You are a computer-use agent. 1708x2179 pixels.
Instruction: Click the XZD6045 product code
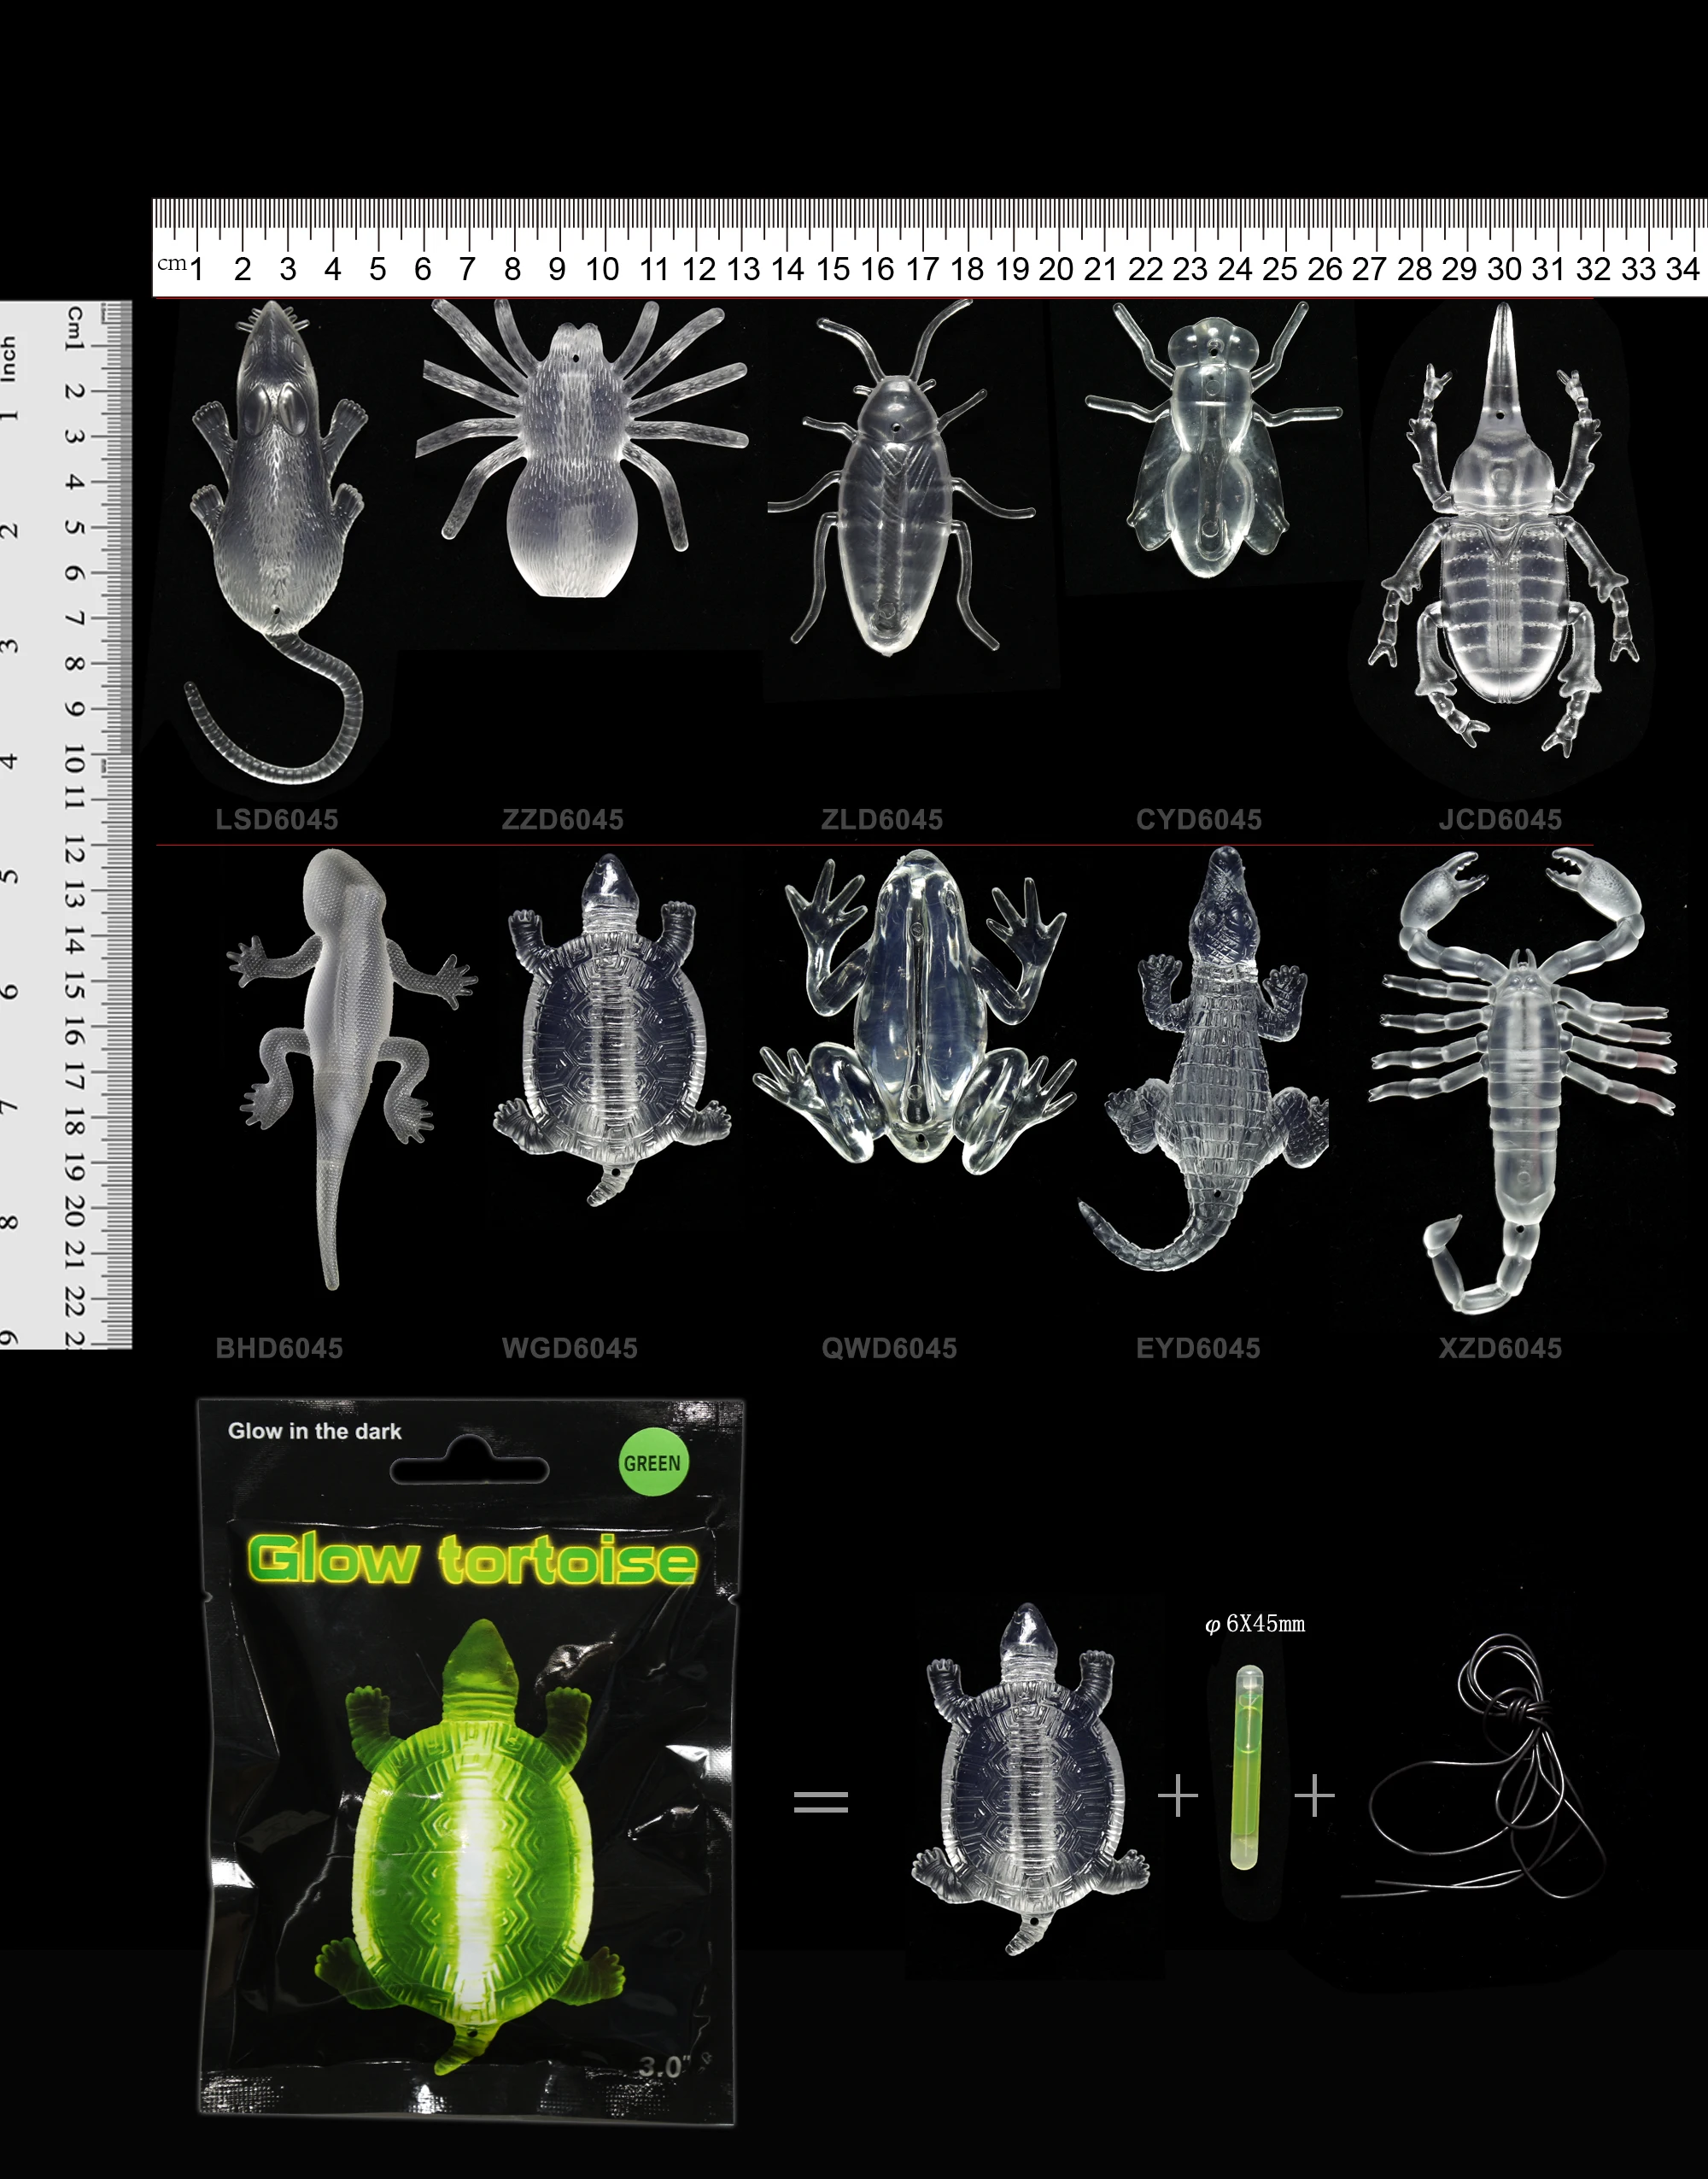1500,1348
